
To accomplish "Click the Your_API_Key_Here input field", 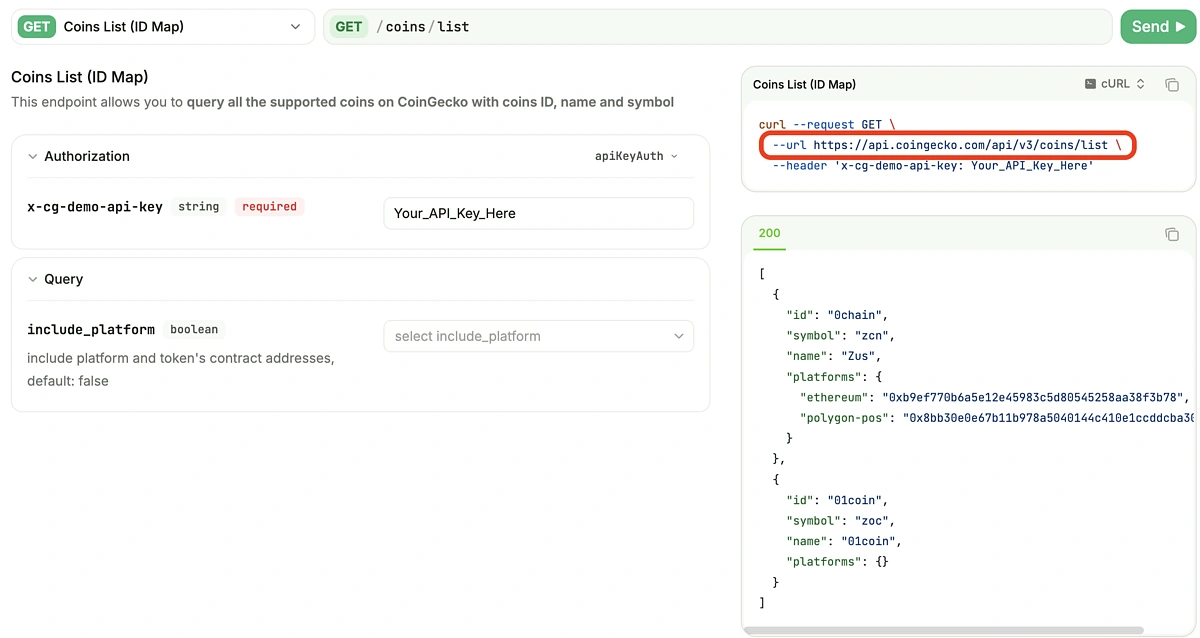I will coord(538,213).
